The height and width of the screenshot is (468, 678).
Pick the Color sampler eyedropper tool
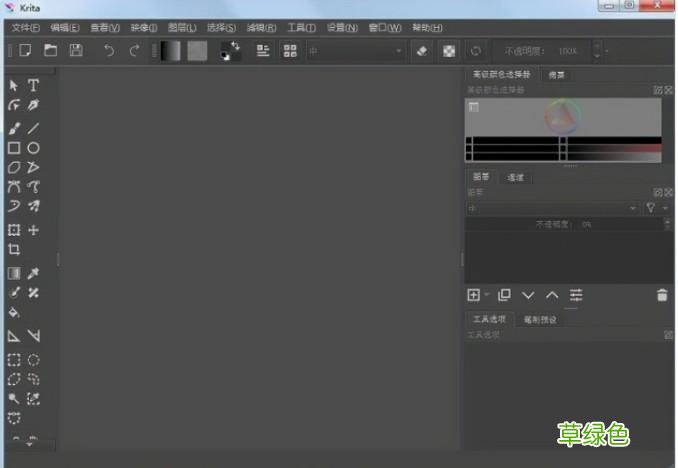[33, 273]
